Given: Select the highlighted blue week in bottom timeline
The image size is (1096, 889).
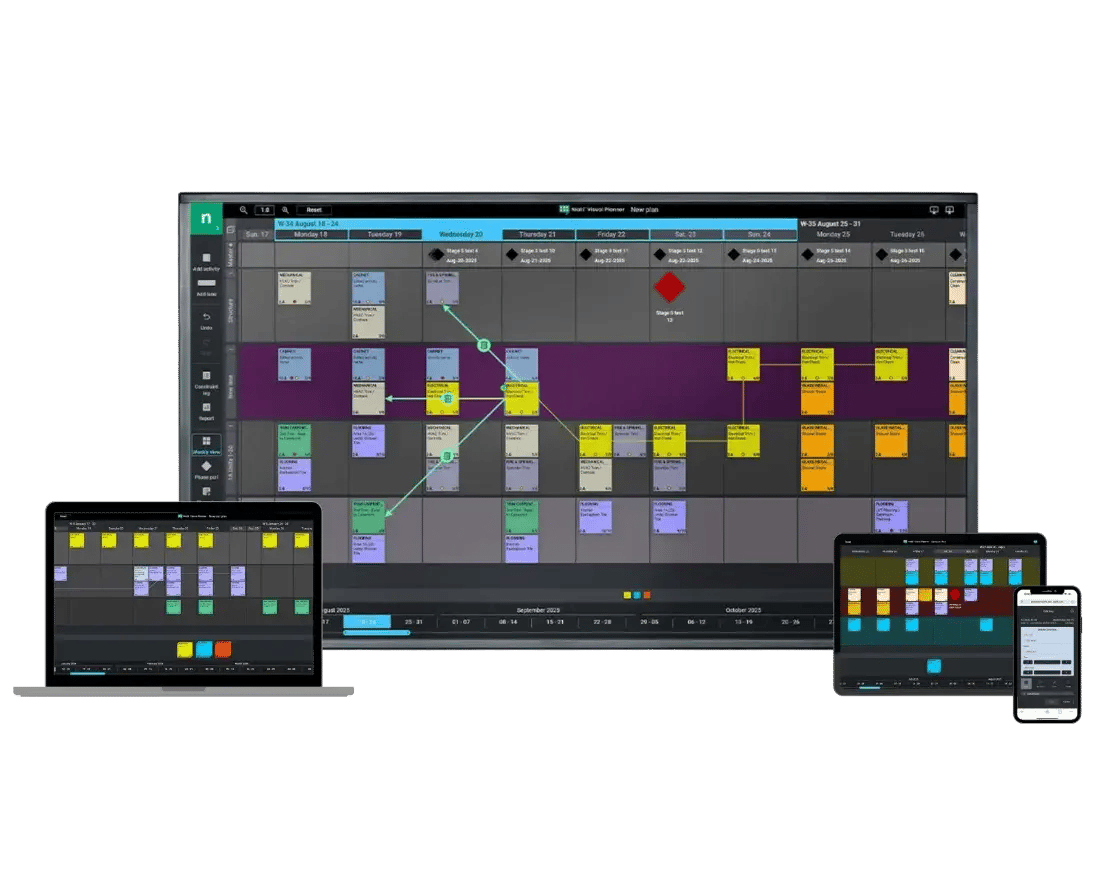Looking at the screenshot, I should click(x=367, y=622).
